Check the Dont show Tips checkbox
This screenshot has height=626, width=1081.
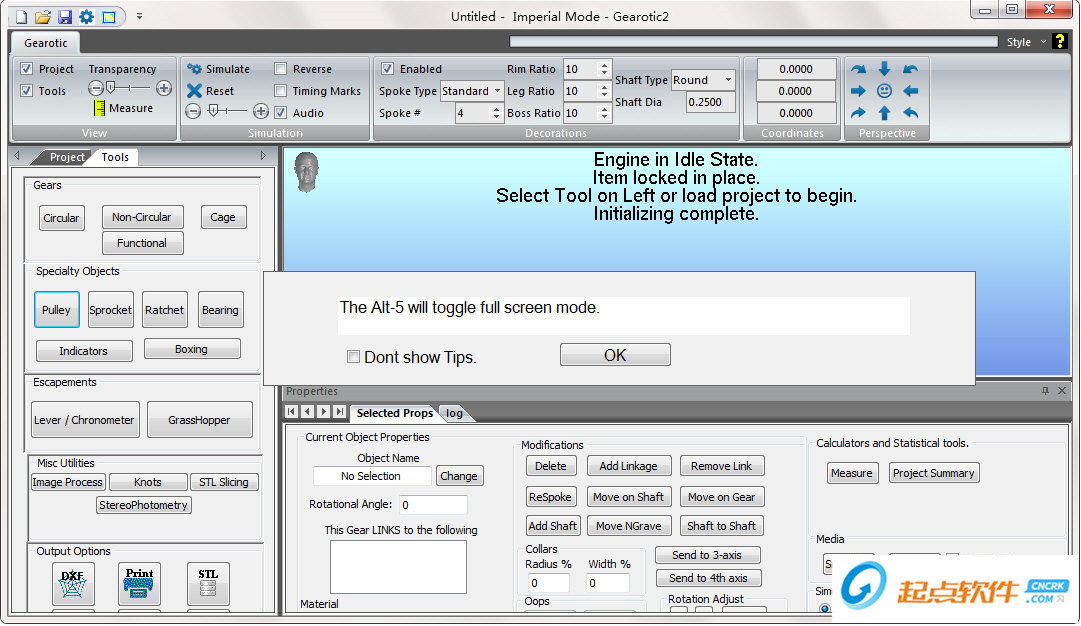354,356
